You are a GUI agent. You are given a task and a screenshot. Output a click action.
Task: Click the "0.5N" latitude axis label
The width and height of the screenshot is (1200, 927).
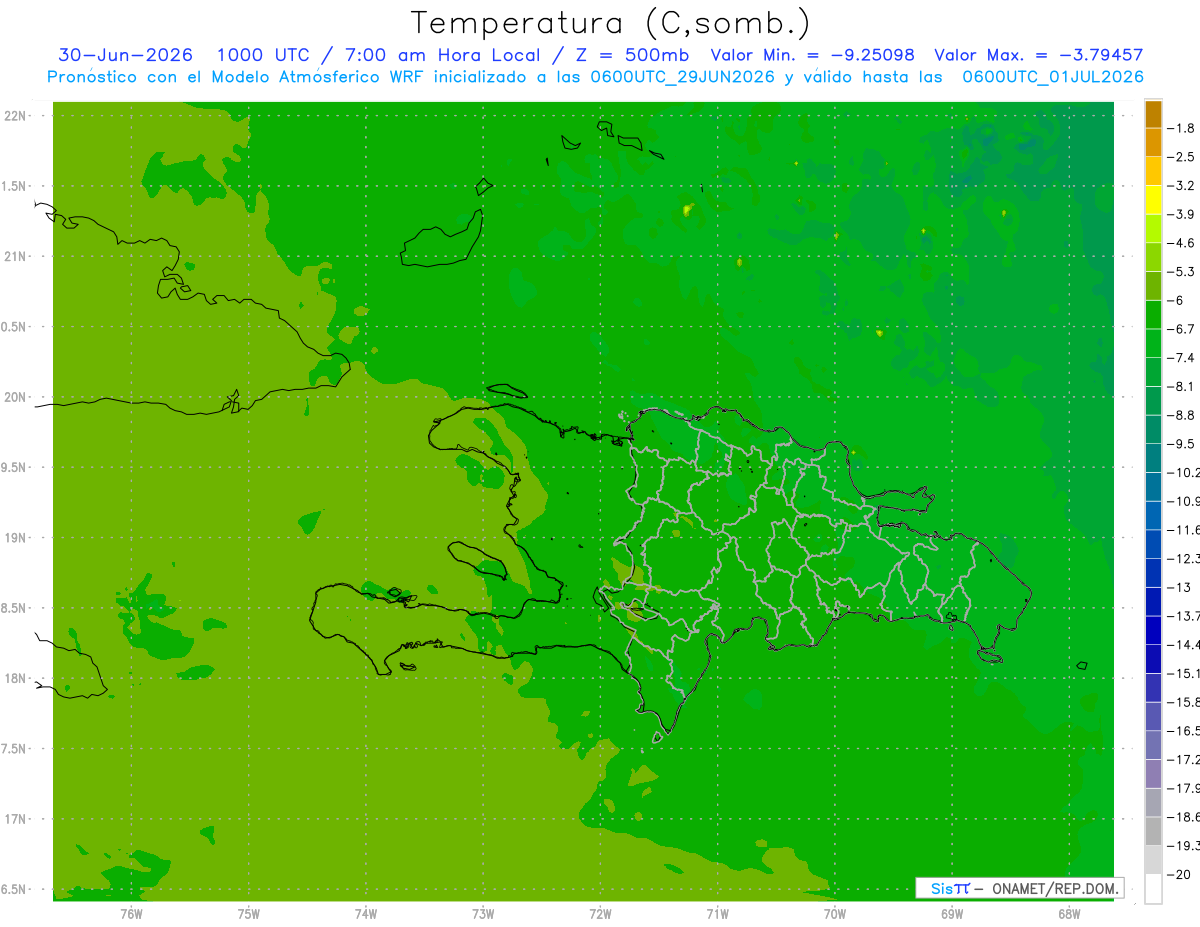click(x=15, y=327)
